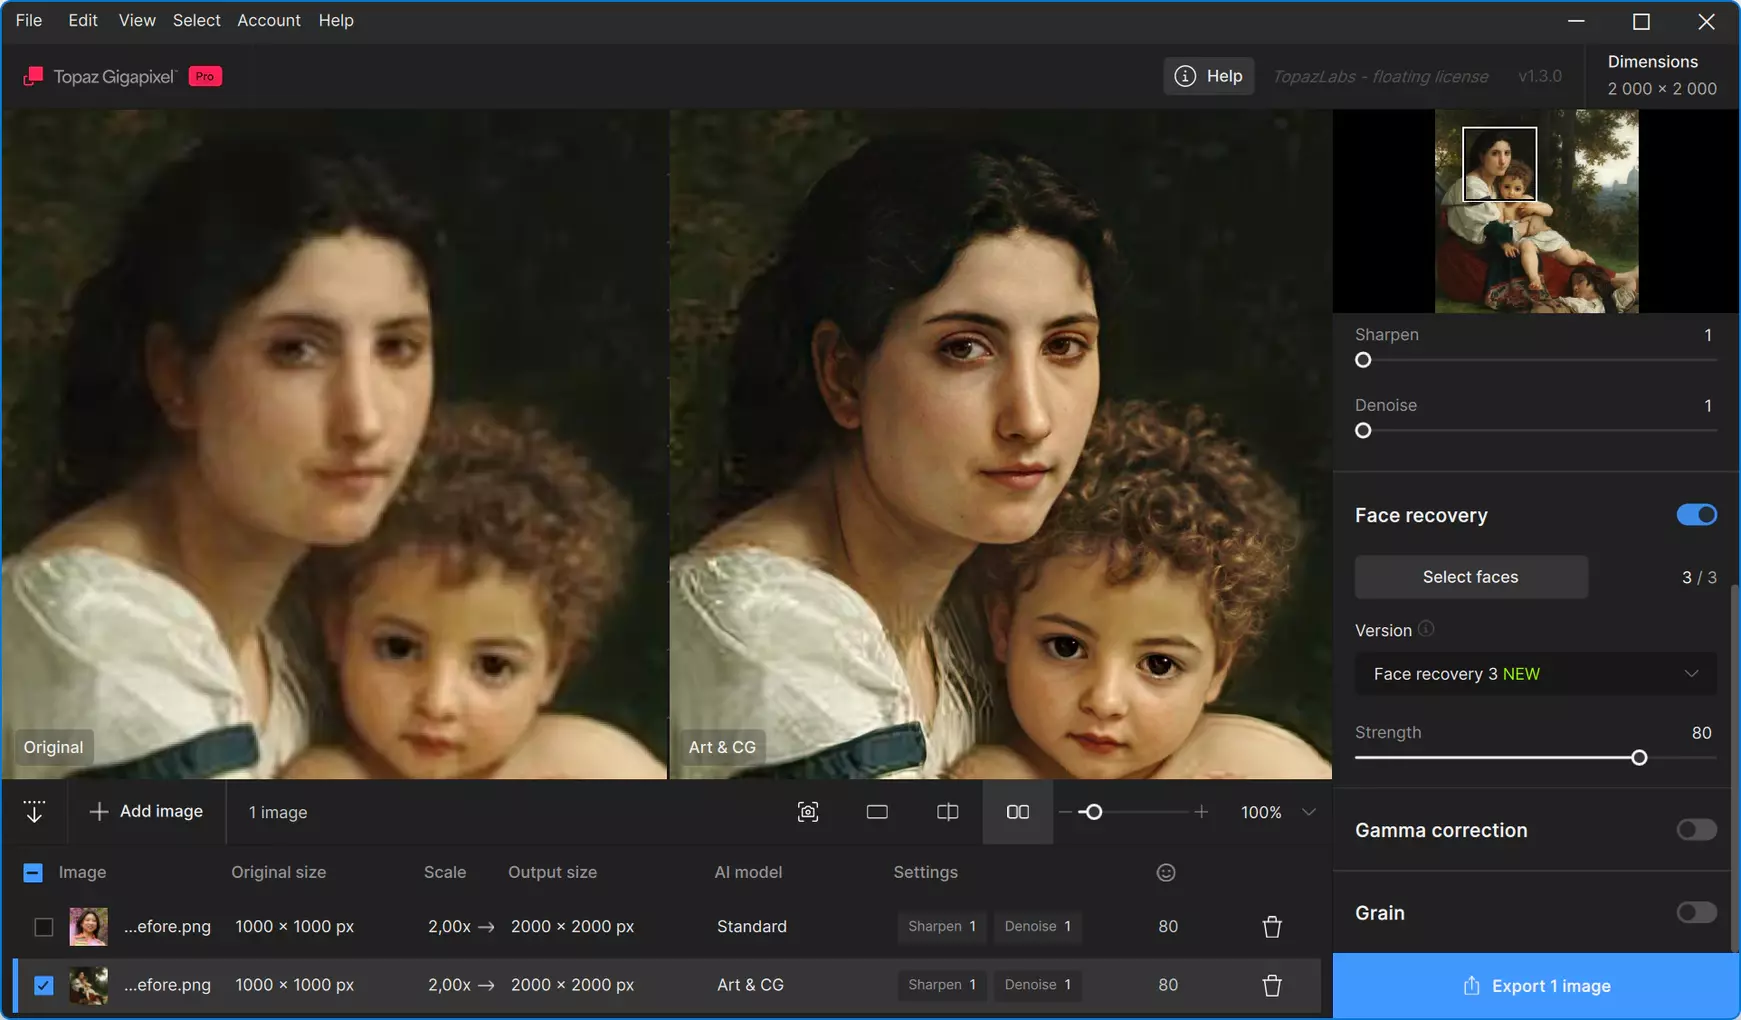Image resolution: width=1741 pixels, height=1020 pixels.
Task: Check the Standard model image row checkbox
Action: point(43,927)
